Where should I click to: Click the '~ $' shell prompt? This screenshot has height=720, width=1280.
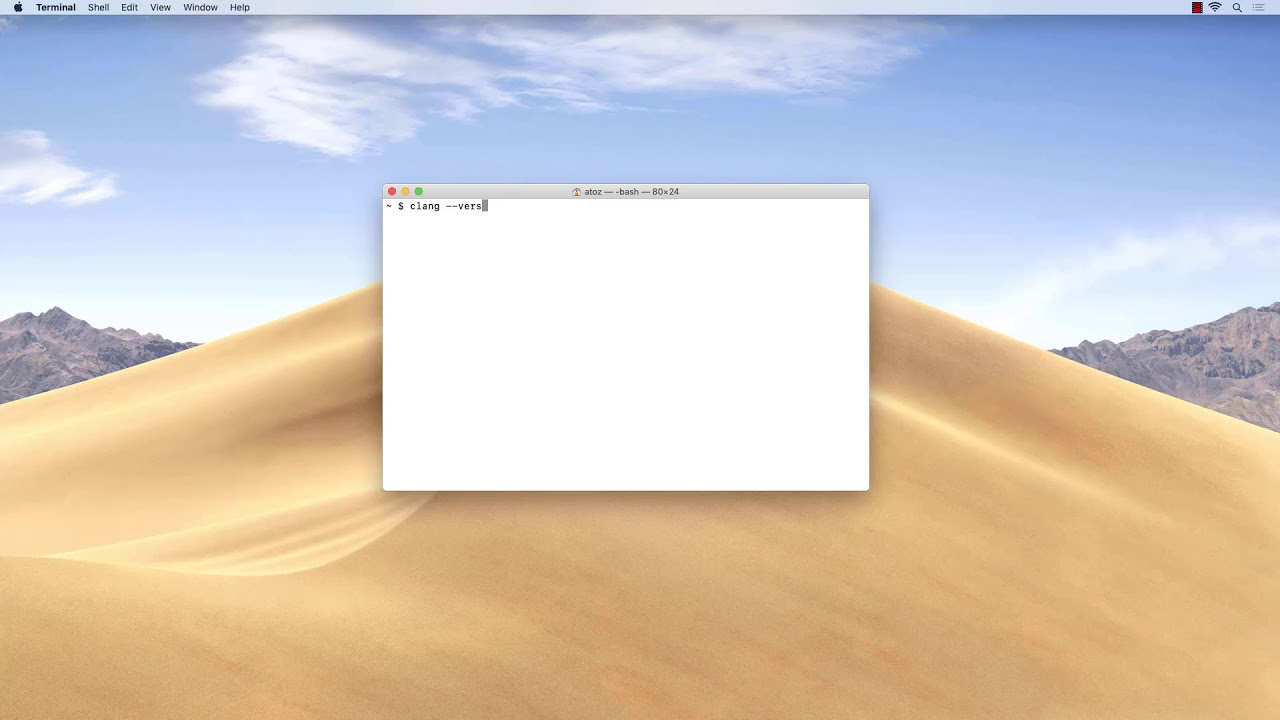point(395,206)
